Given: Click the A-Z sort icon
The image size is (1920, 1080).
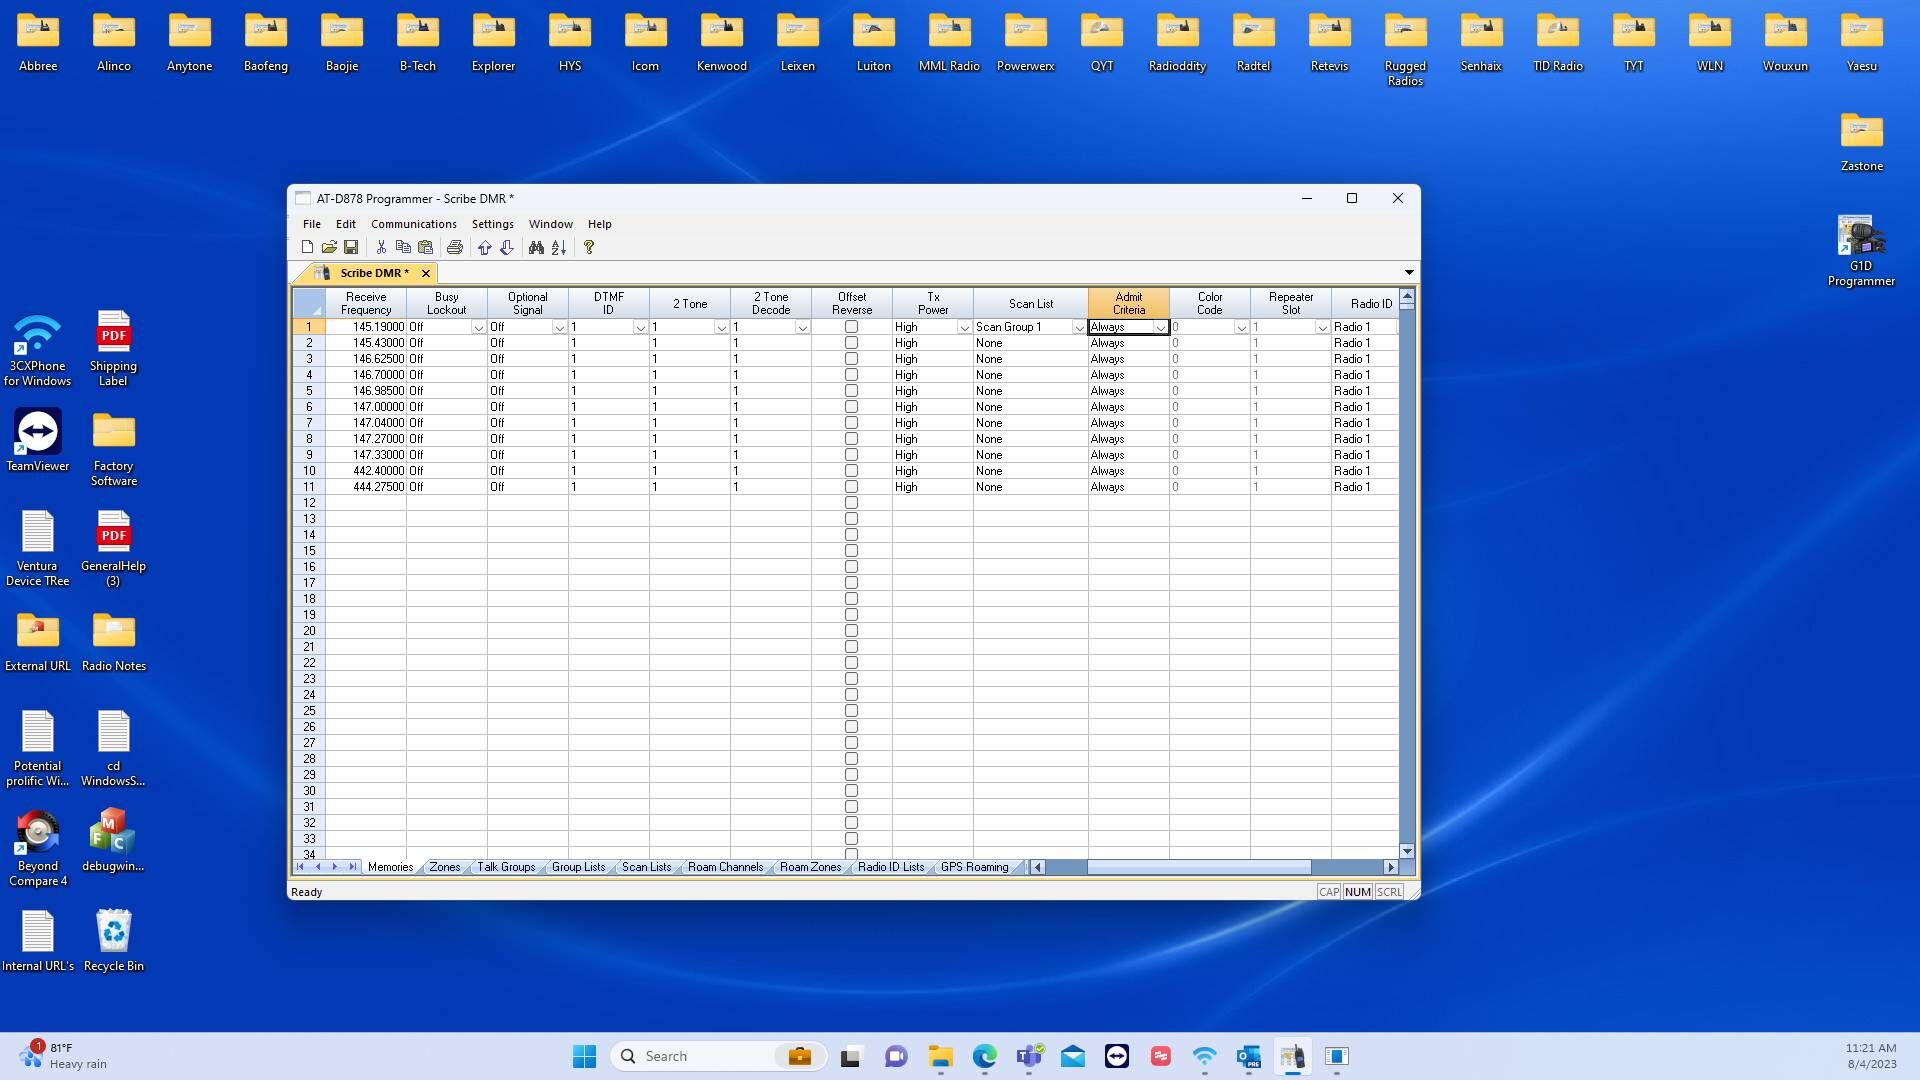Looking at the screenshot, I should [559, 247].
